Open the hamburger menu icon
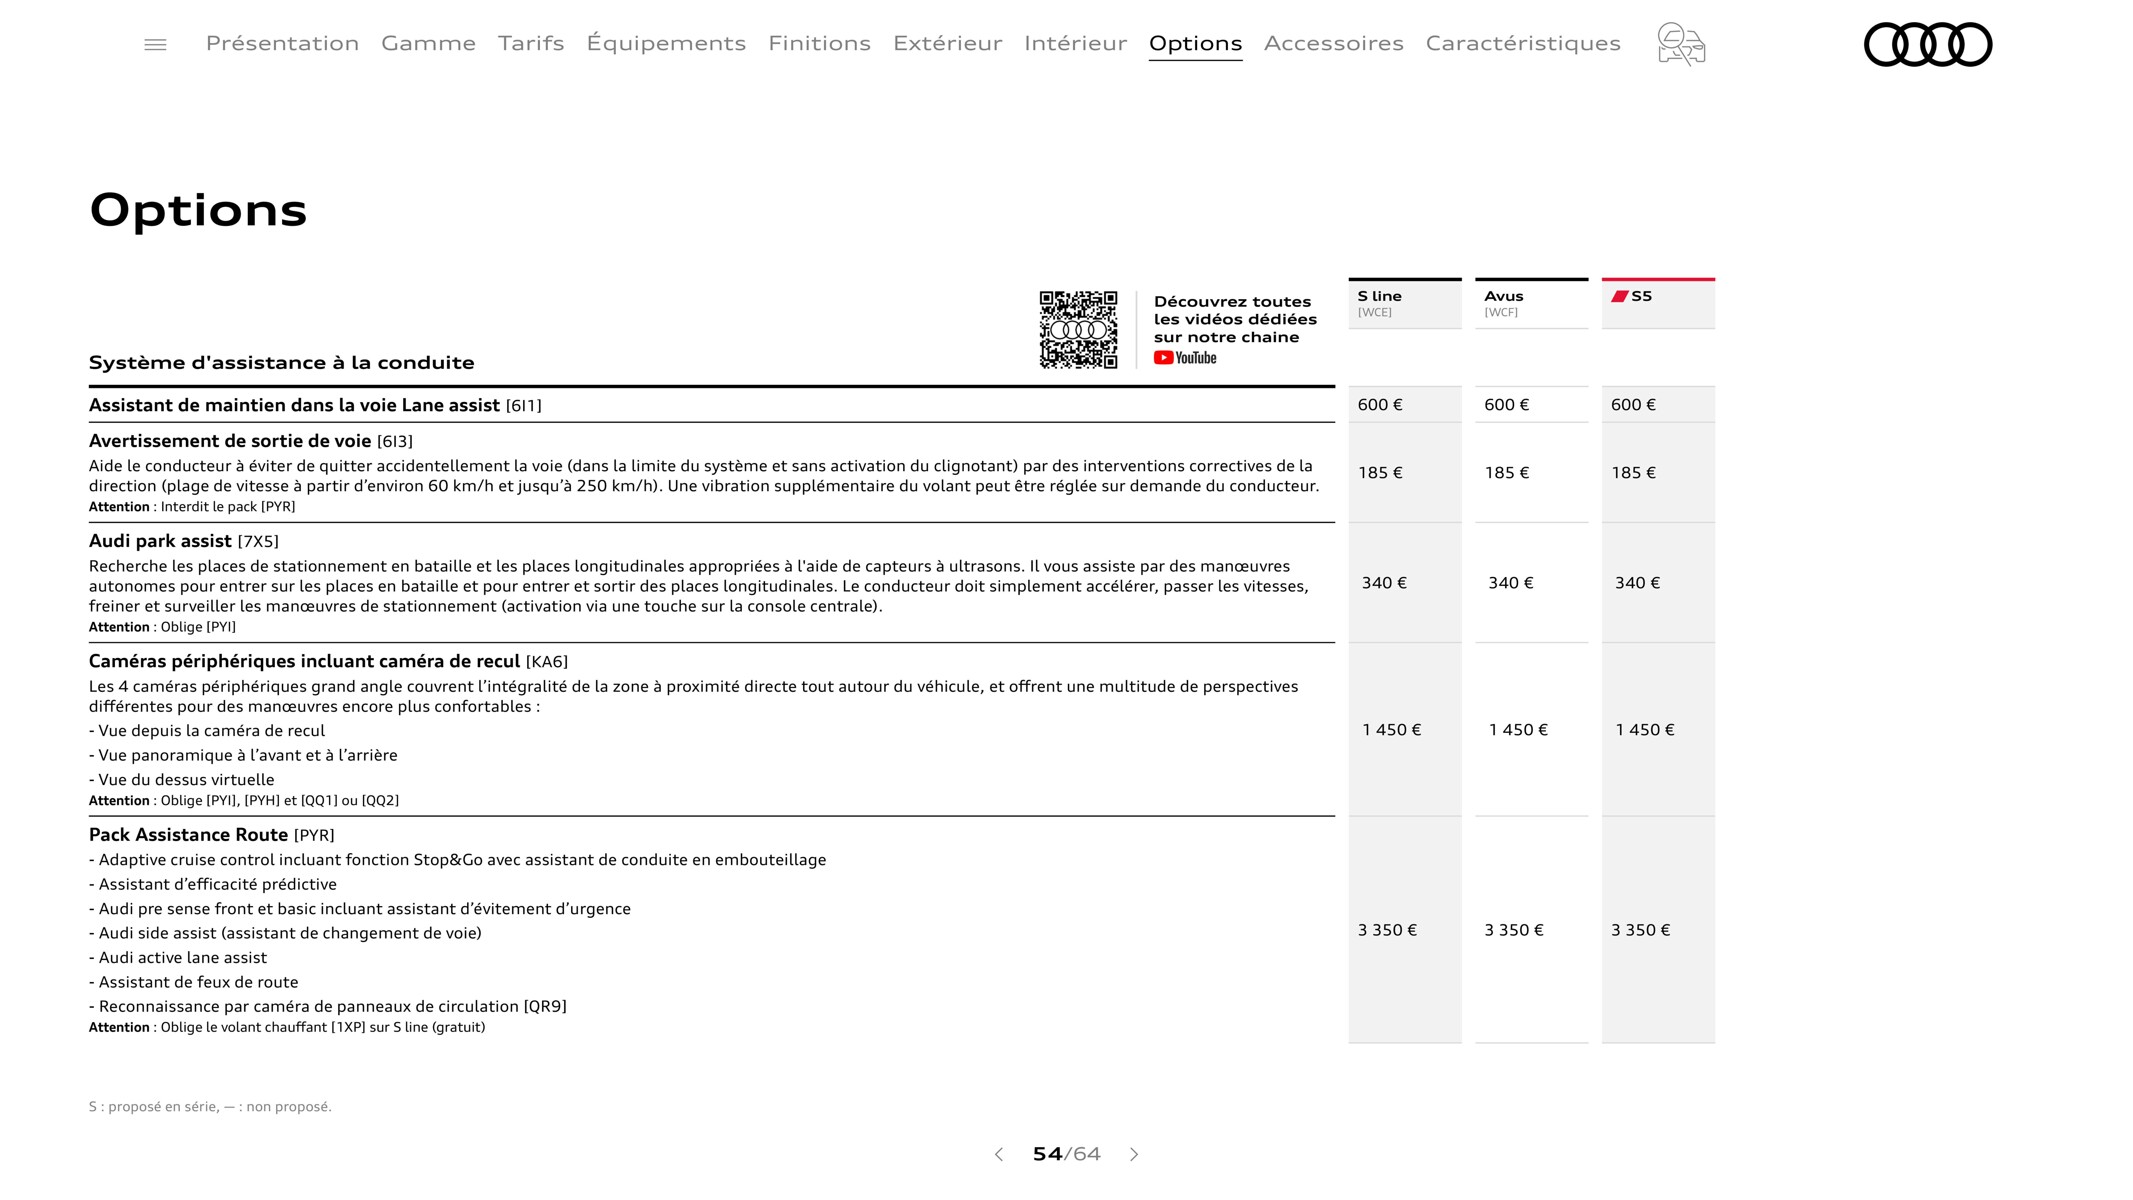 click(155, 44)
